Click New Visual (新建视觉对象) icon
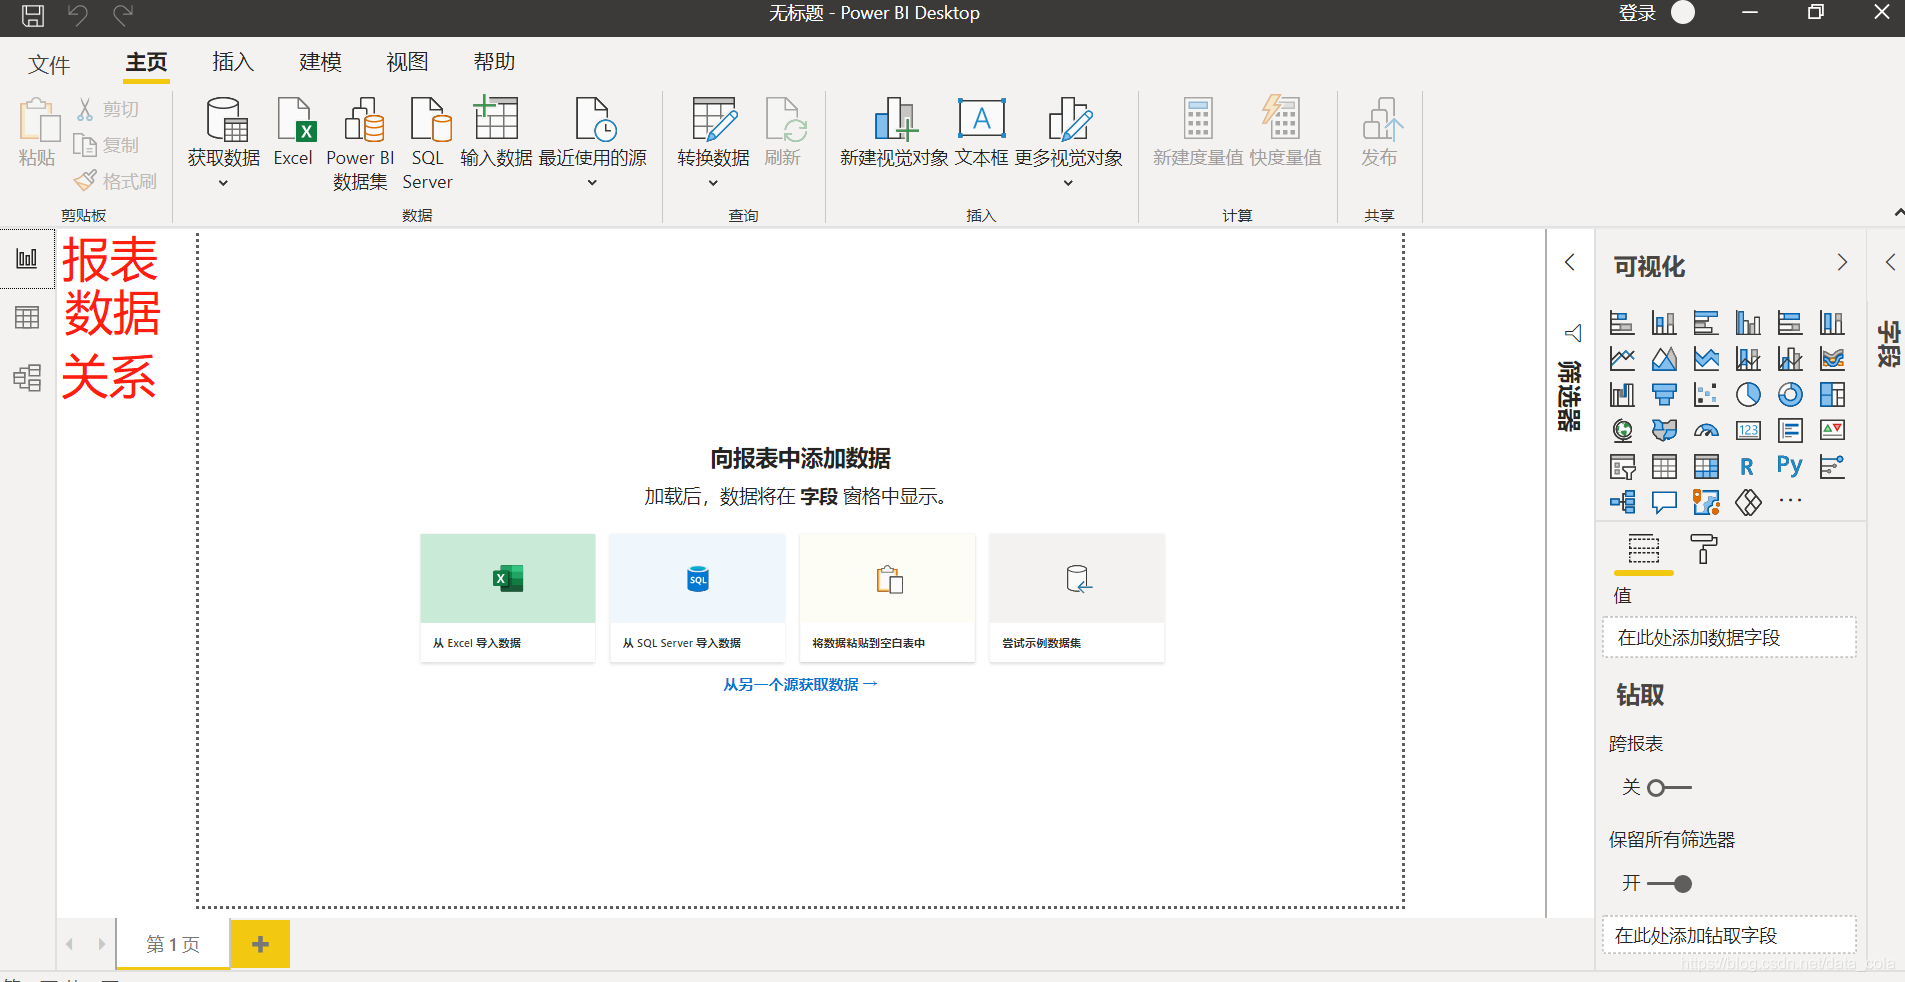 click(895, 120)
